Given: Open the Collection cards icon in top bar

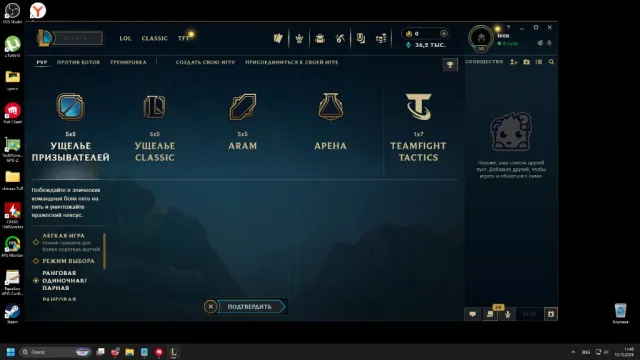Looking at the screenshot, I should [x=278, y=38].
